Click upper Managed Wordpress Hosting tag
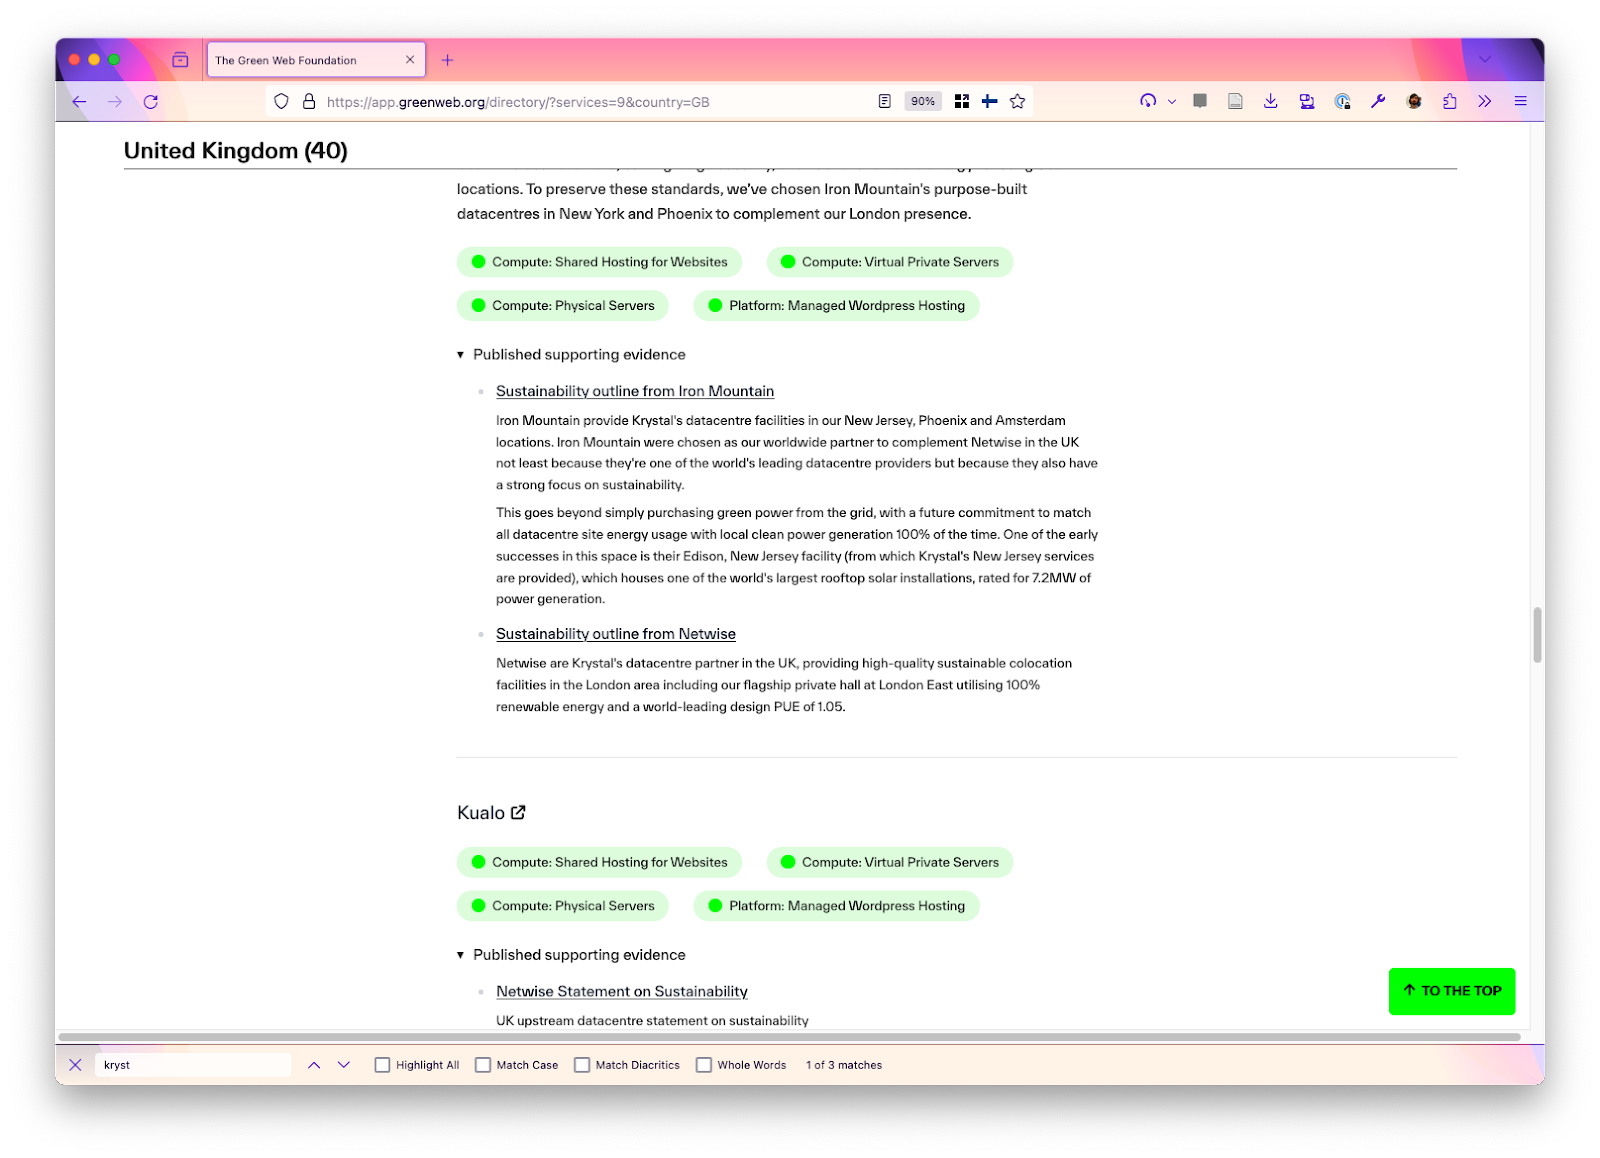The width and height of the screenshot is (1600, 1158). pyautogui.click(x=837, y=306)
